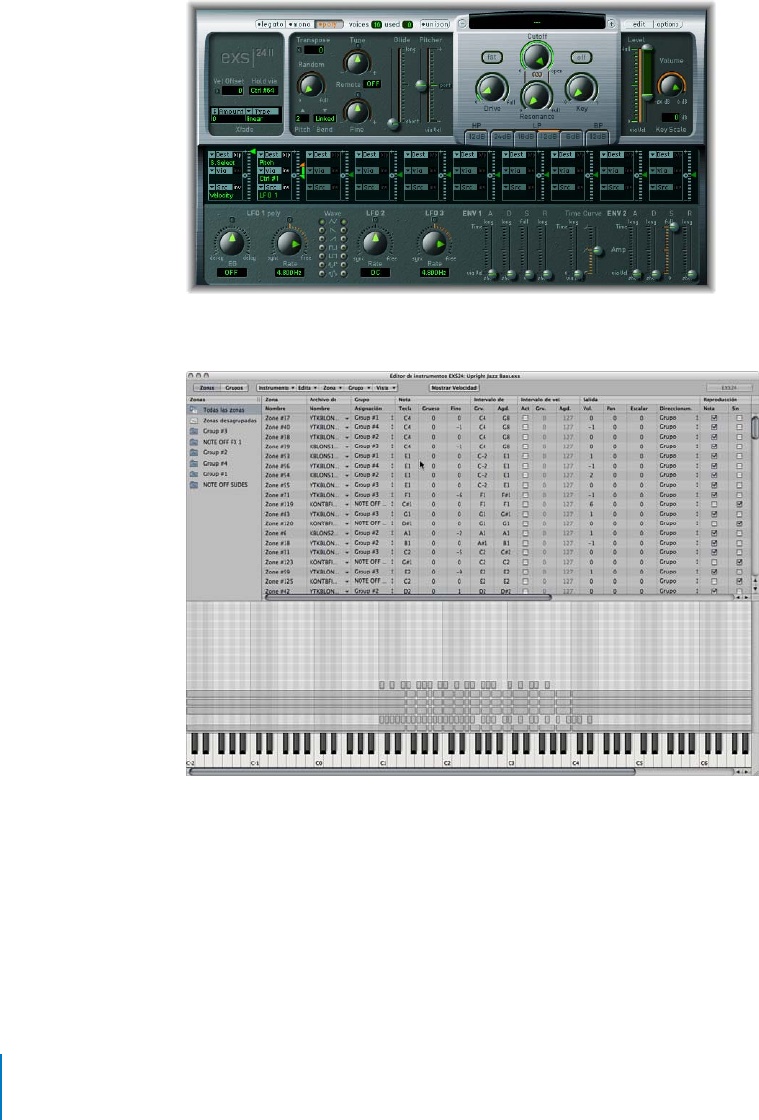Click the plus button right of the instrument display

pos(611,24)
